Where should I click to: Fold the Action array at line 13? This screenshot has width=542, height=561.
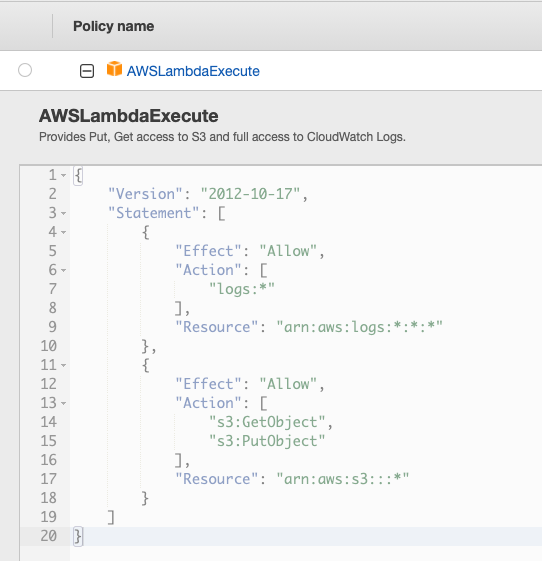point(63,403)
